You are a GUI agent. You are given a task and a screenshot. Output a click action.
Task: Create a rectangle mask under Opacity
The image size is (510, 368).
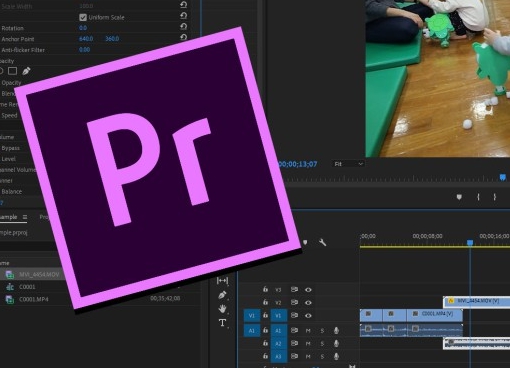pyautogui.click(x=13, y=71)
